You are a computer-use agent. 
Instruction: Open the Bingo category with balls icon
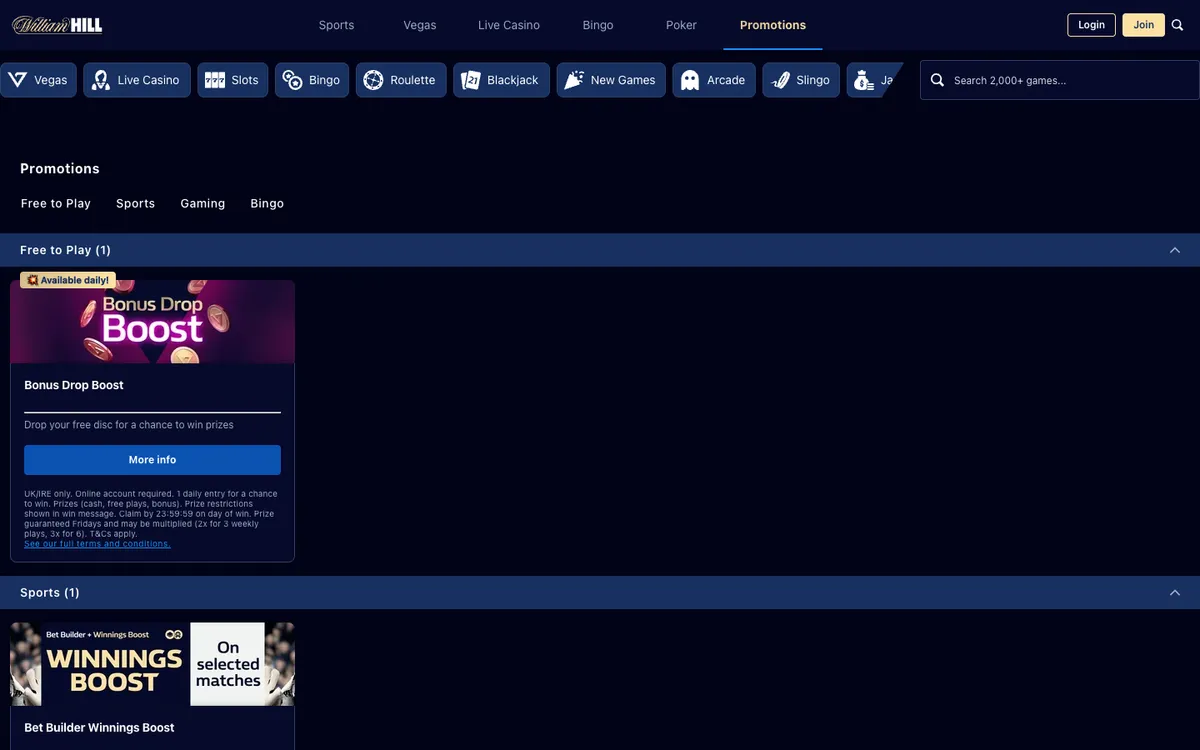click(312, 80)
